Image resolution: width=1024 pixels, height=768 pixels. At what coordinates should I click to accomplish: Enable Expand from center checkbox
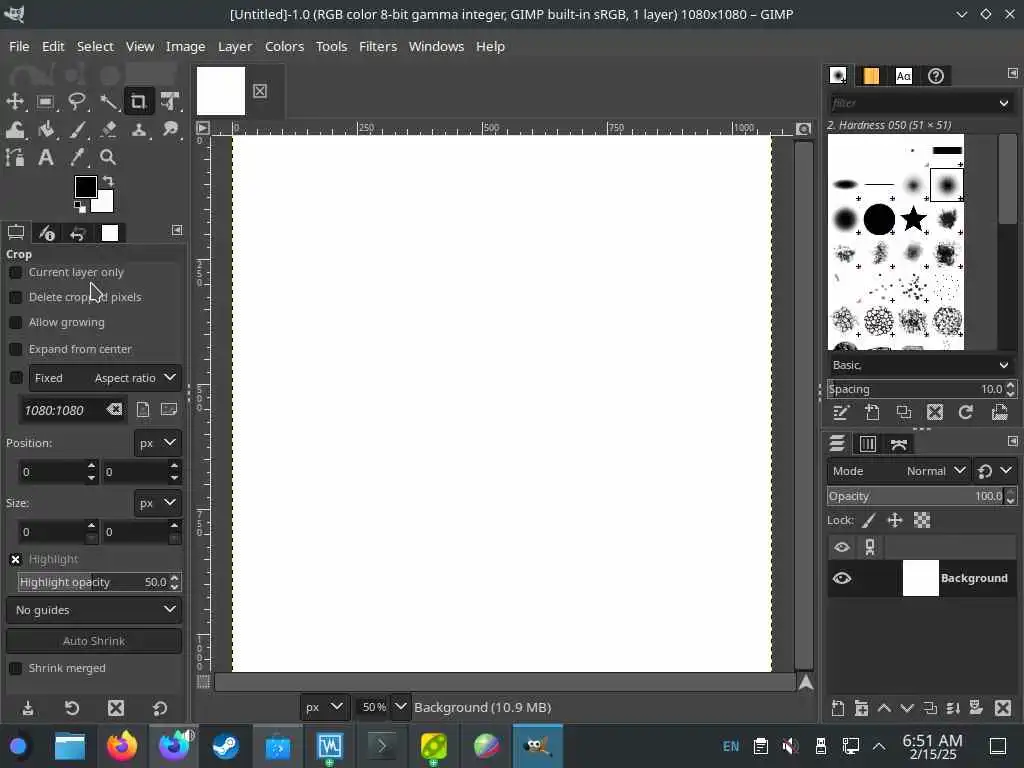(x=16, y=349)
